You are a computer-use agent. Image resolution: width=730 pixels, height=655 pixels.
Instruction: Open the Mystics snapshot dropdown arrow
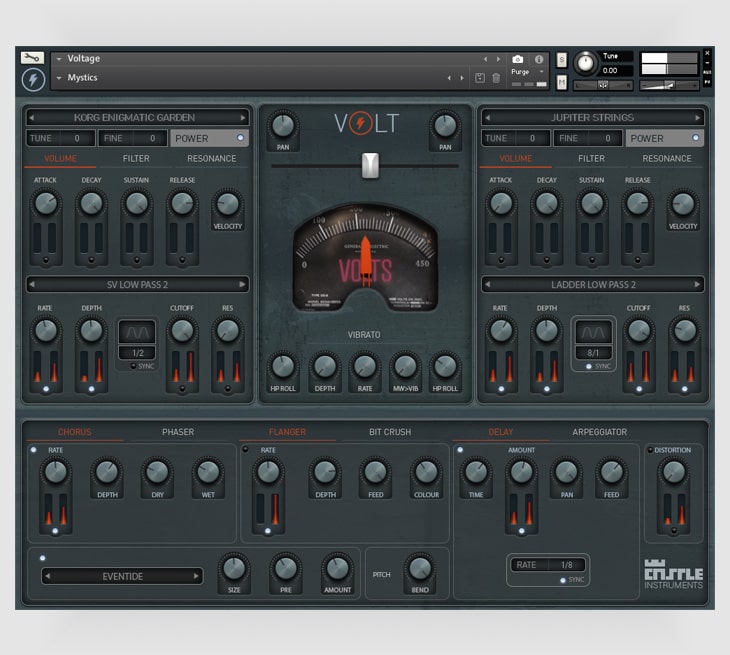(x=59, y=78)
